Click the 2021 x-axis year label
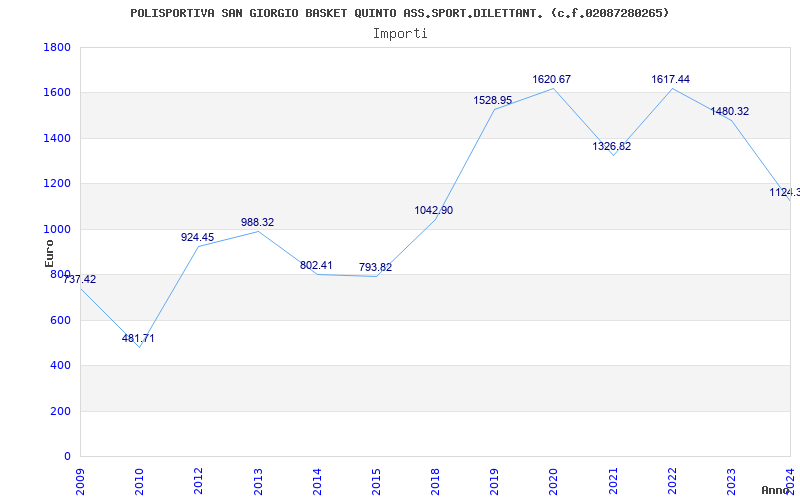 613,481
